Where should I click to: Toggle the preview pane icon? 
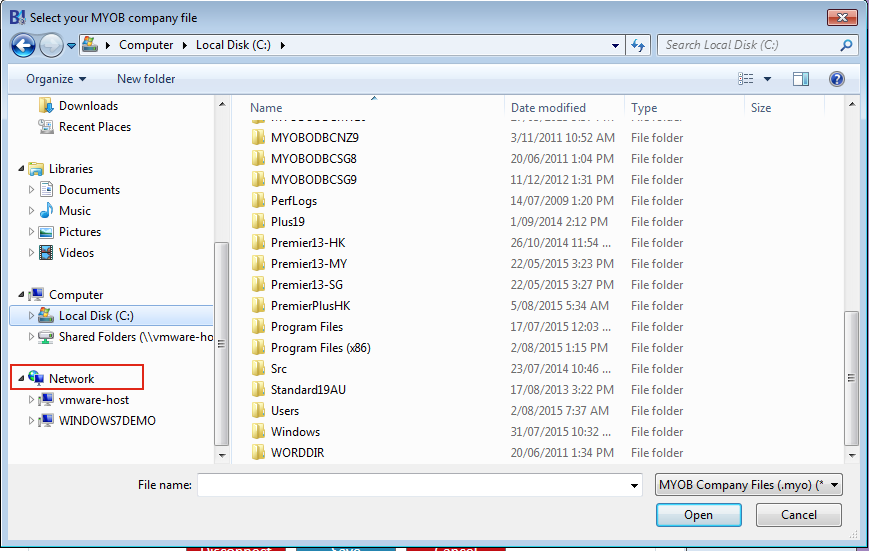click(x=801, y=79)
